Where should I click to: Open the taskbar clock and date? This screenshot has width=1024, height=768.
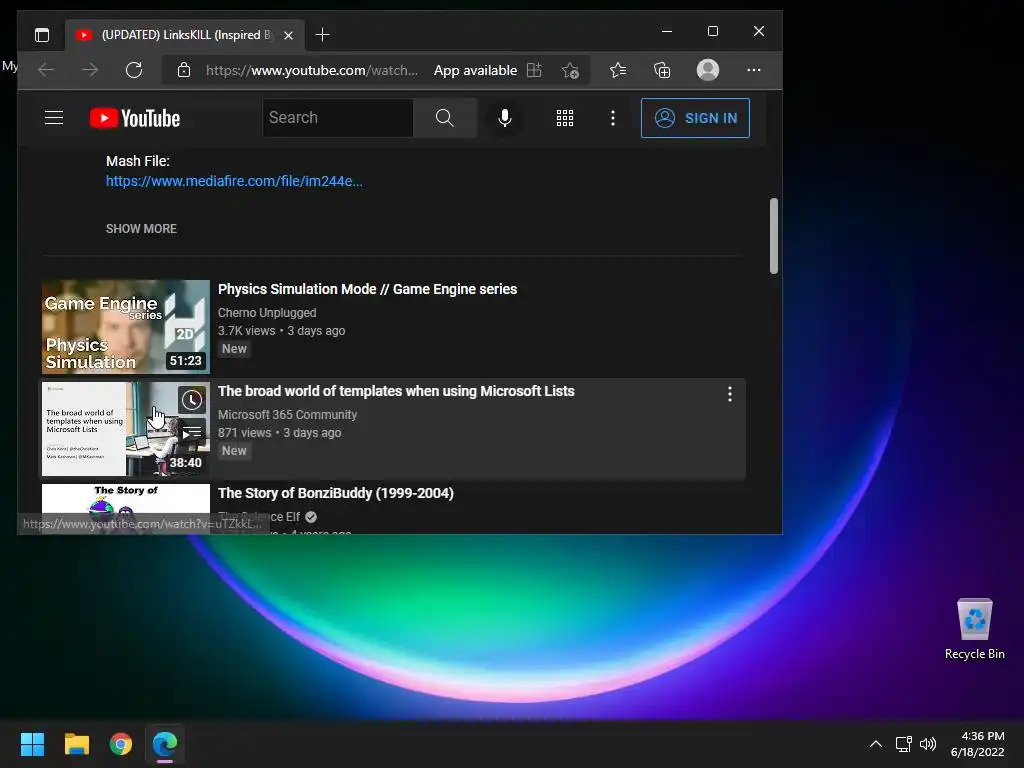click(x=977, y=744)
